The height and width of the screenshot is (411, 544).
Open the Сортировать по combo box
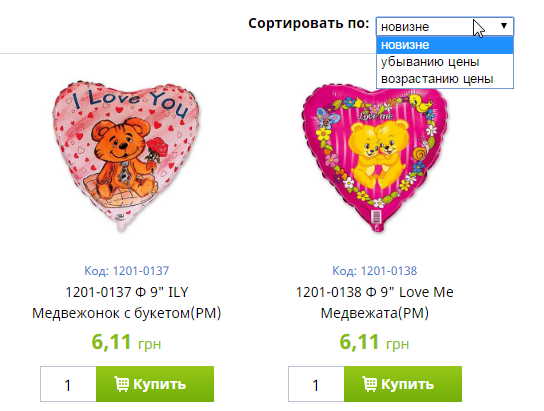point(445,26)
